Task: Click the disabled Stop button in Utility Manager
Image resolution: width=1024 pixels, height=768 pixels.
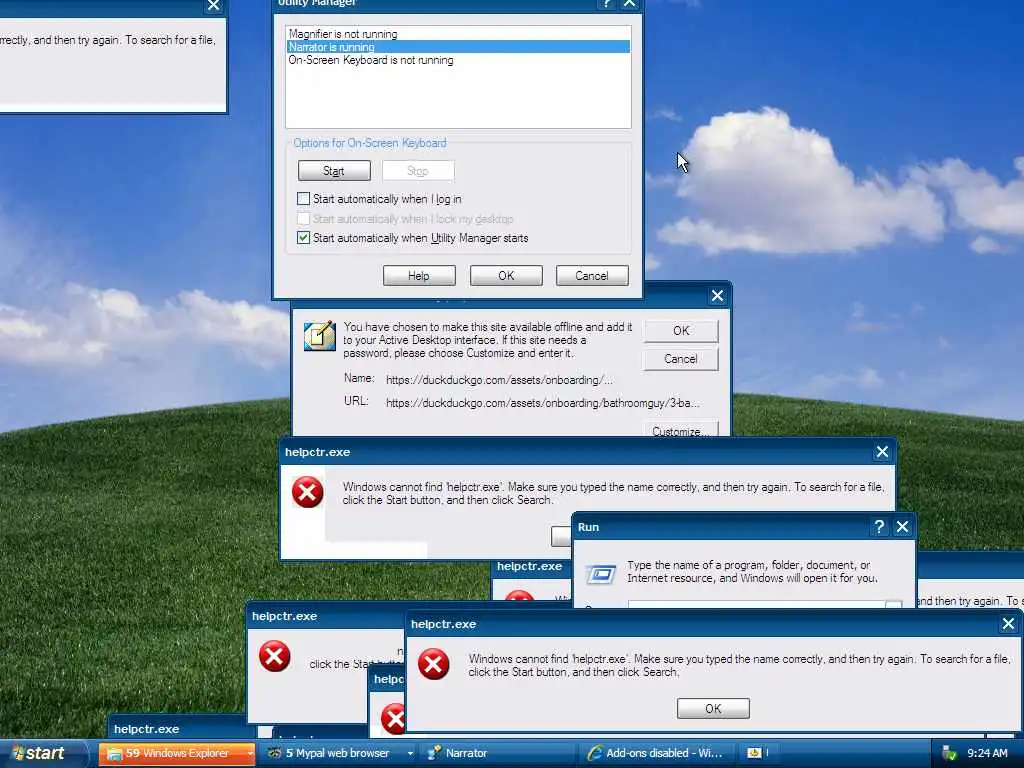Action: point(418,171)
